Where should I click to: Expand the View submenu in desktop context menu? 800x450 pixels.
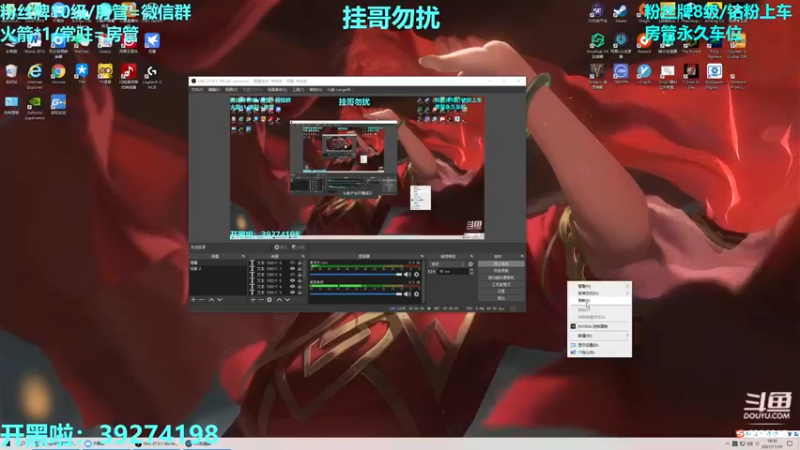coord(599,287)
